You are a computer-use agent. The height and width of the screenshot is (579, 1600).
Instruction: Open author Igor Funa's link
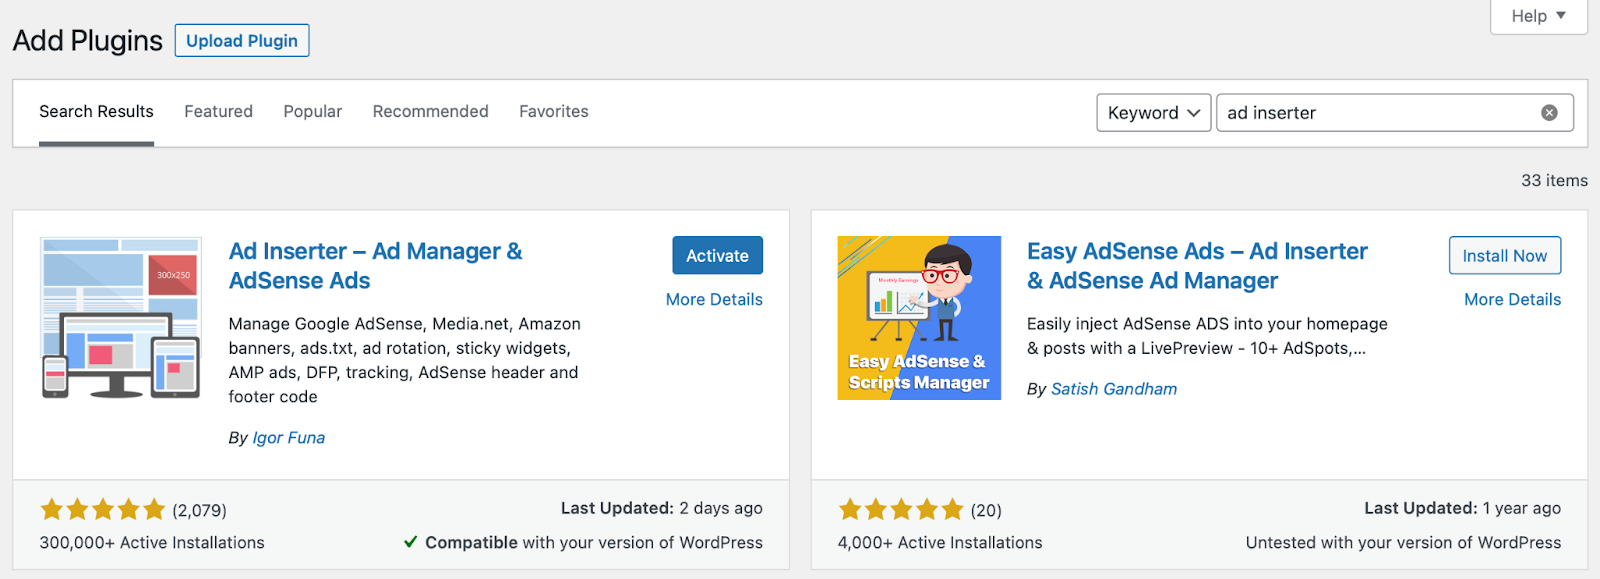point(288,438)
